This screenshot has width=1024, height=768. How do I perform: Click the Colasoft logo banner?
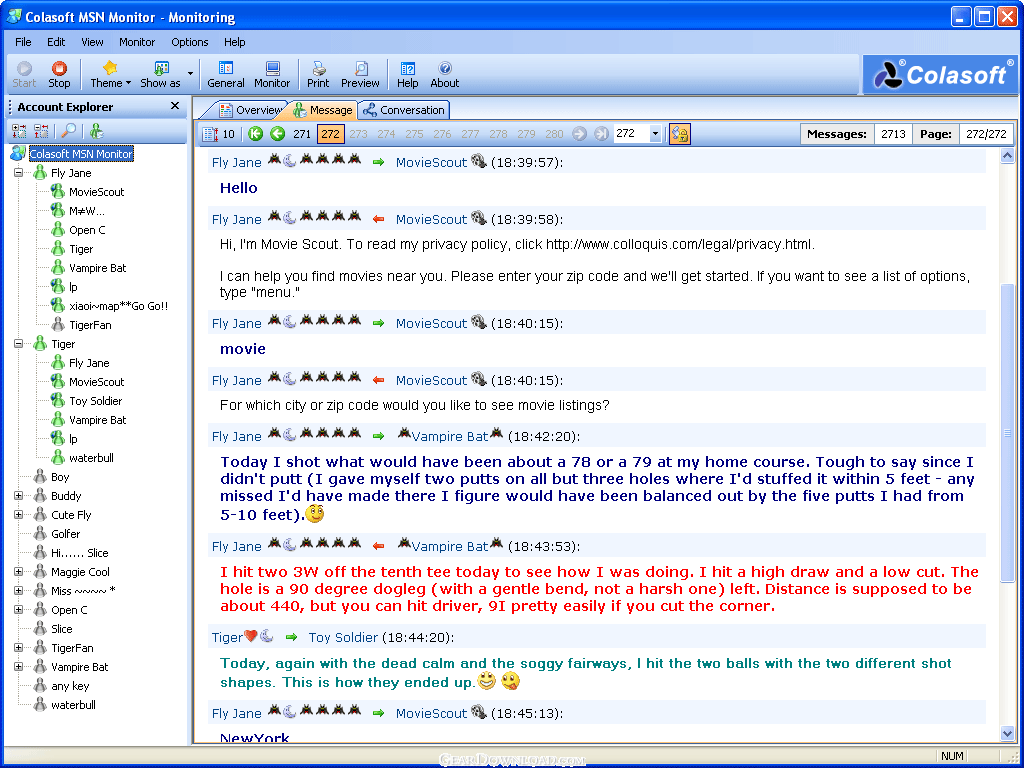(940, 74)
